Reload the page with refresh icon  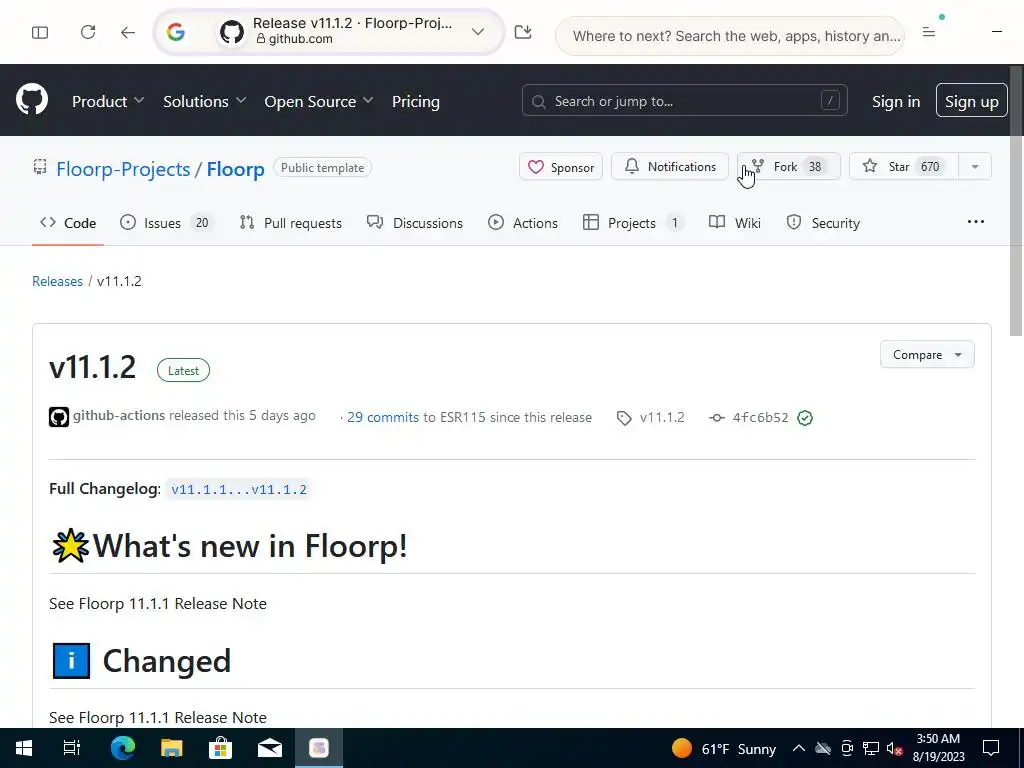tap(88, 32)
